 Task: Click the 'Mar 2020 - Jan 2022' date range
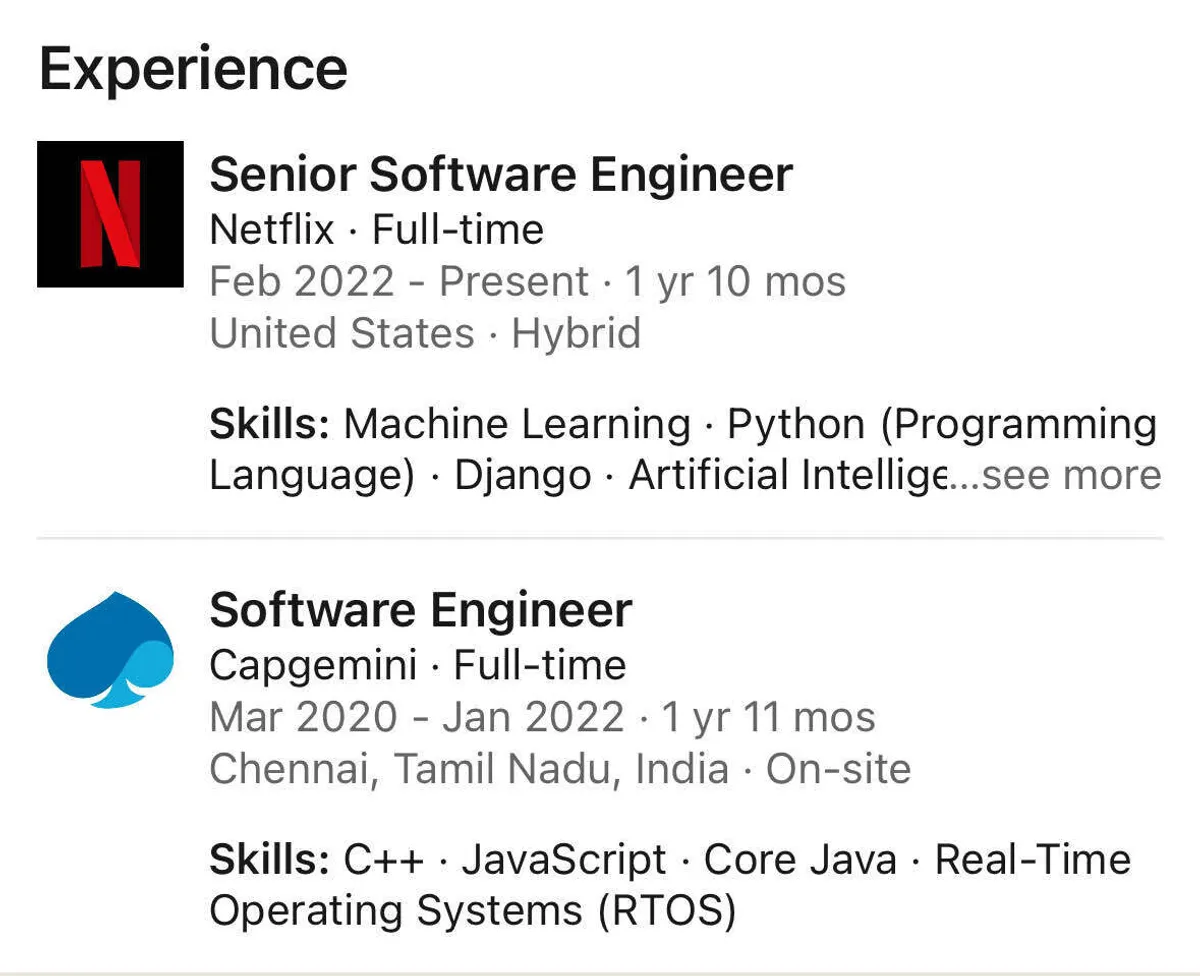click(x=416, y=717)
